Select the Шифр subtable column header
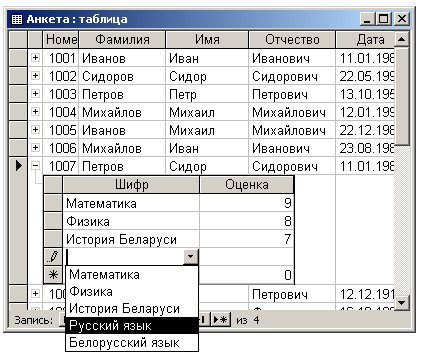The image size is (422, 360). tap(131, 185)
